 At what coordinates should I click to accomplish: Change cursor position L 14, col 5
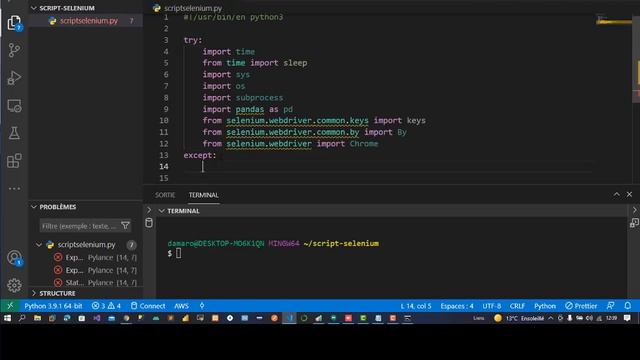pos(416,306)
